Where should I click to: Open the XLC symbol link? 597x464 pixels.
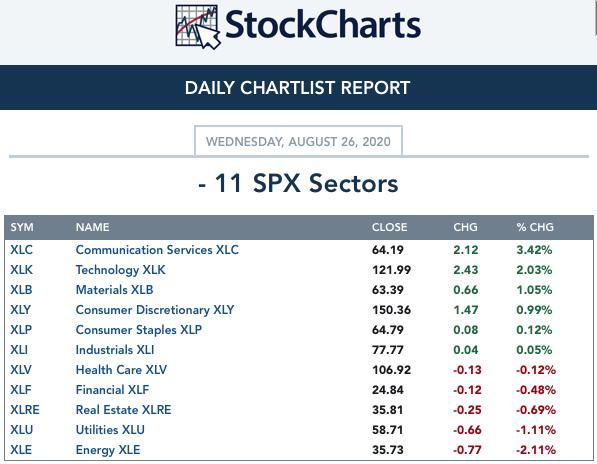(x=21, y=250)
